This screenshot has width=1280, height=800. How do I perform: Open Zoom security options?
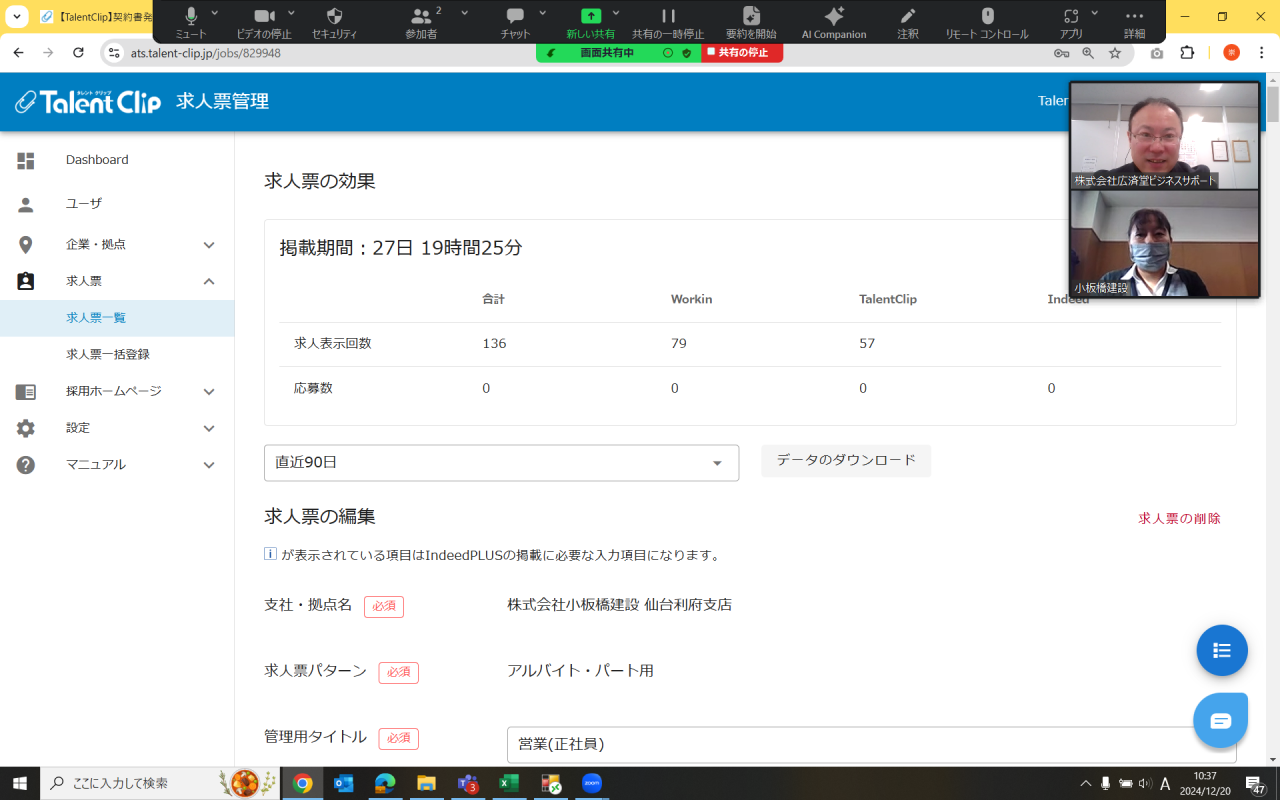click(334, 21)
